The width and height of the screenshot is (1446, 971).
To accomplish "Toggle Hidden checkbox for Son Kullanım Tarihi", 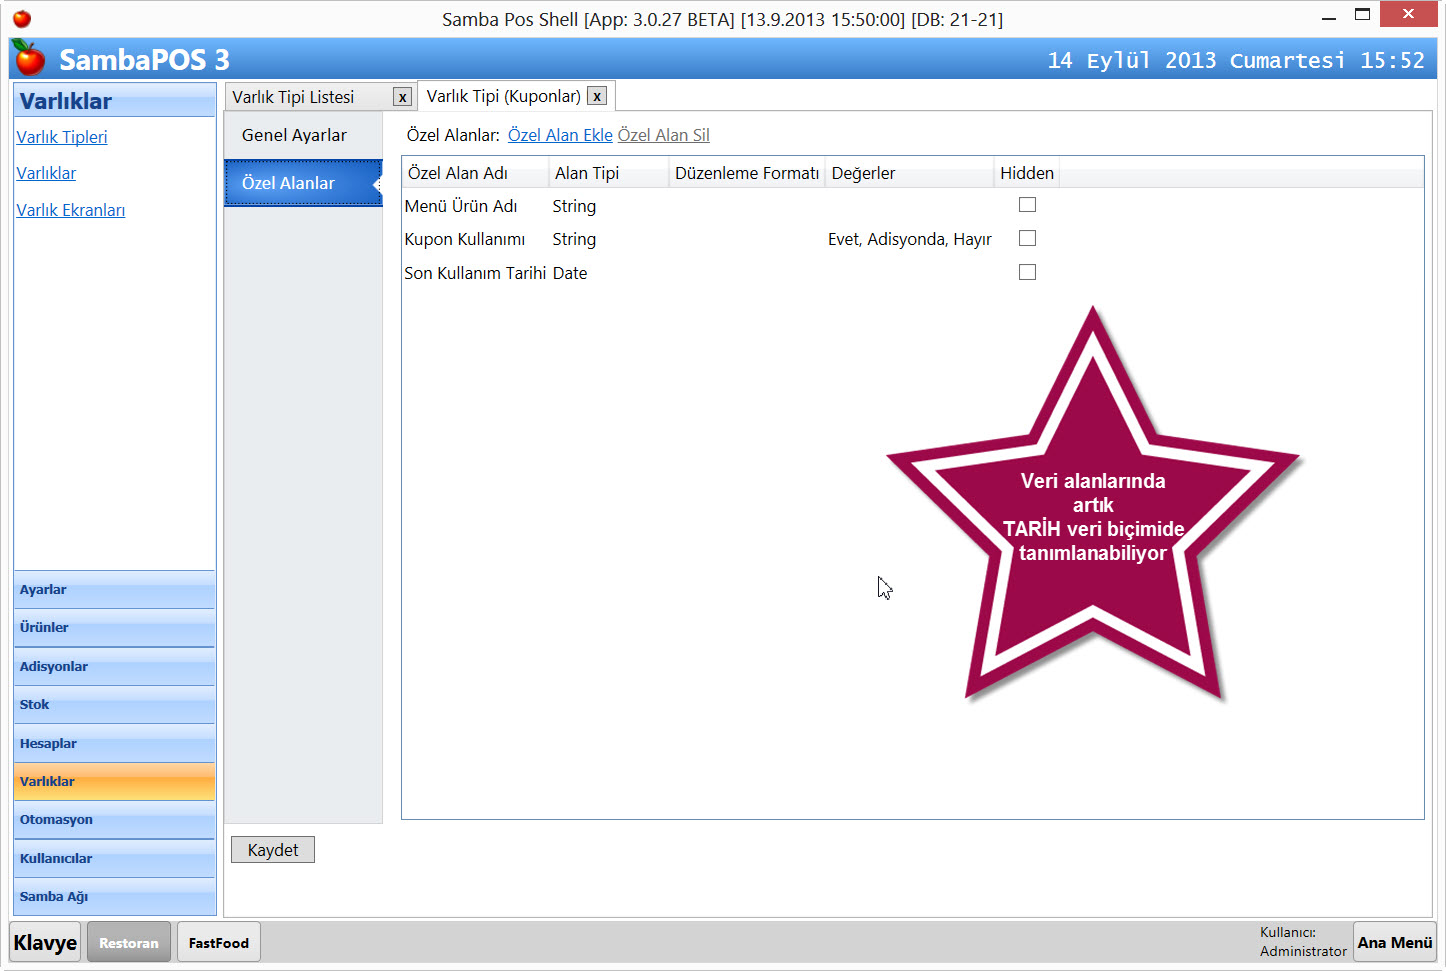I will click(x=1027, y=272).
